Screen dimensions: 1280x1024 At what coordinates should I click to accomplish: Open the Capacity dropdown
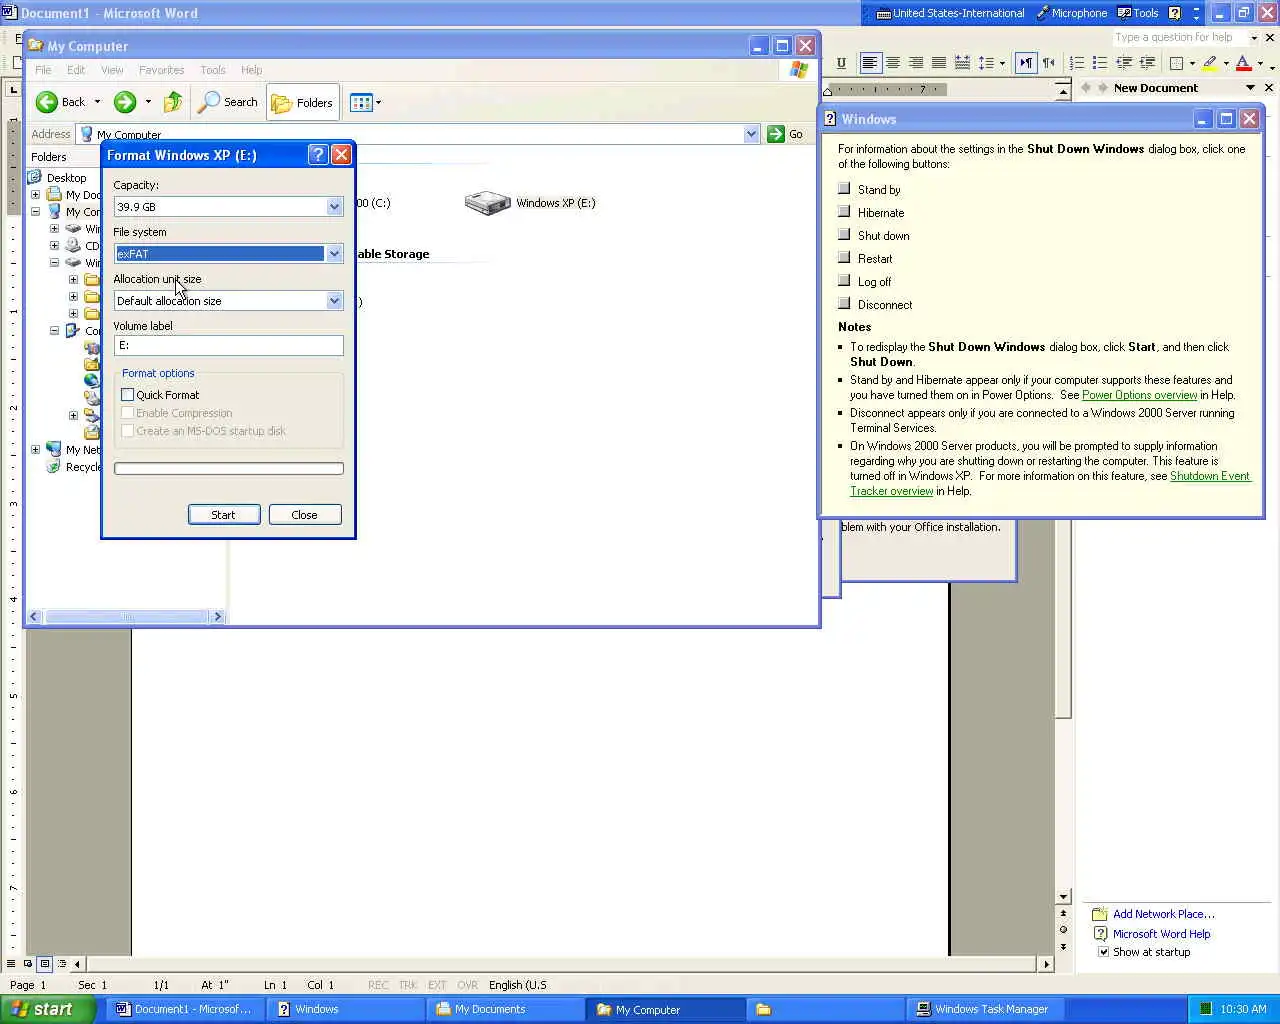tap(334, 207)
